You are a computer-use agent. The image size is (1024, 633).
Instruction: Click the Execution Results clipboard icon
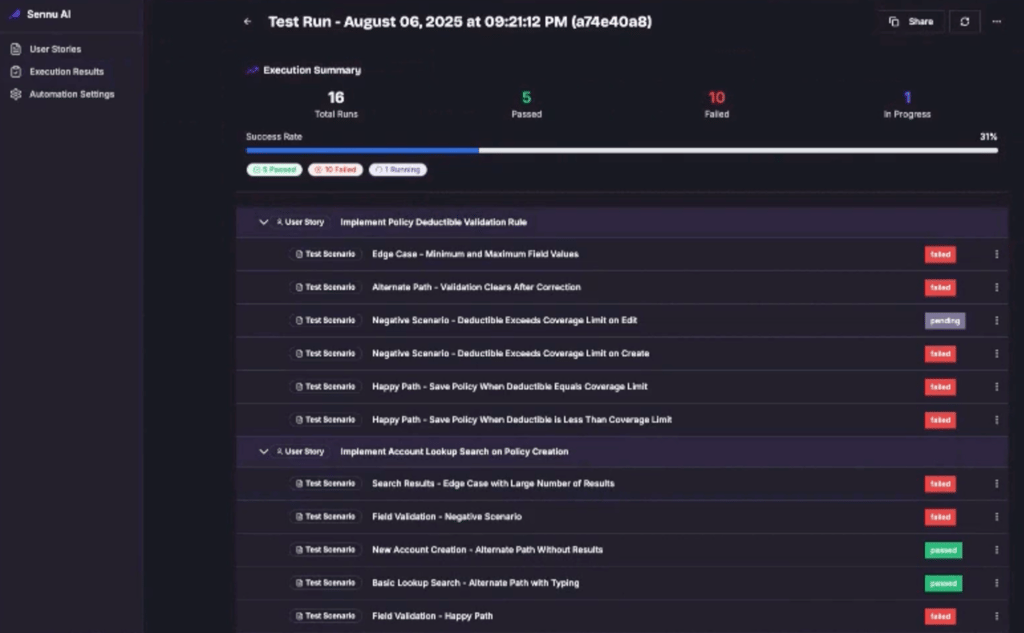(x=16, y=72)
